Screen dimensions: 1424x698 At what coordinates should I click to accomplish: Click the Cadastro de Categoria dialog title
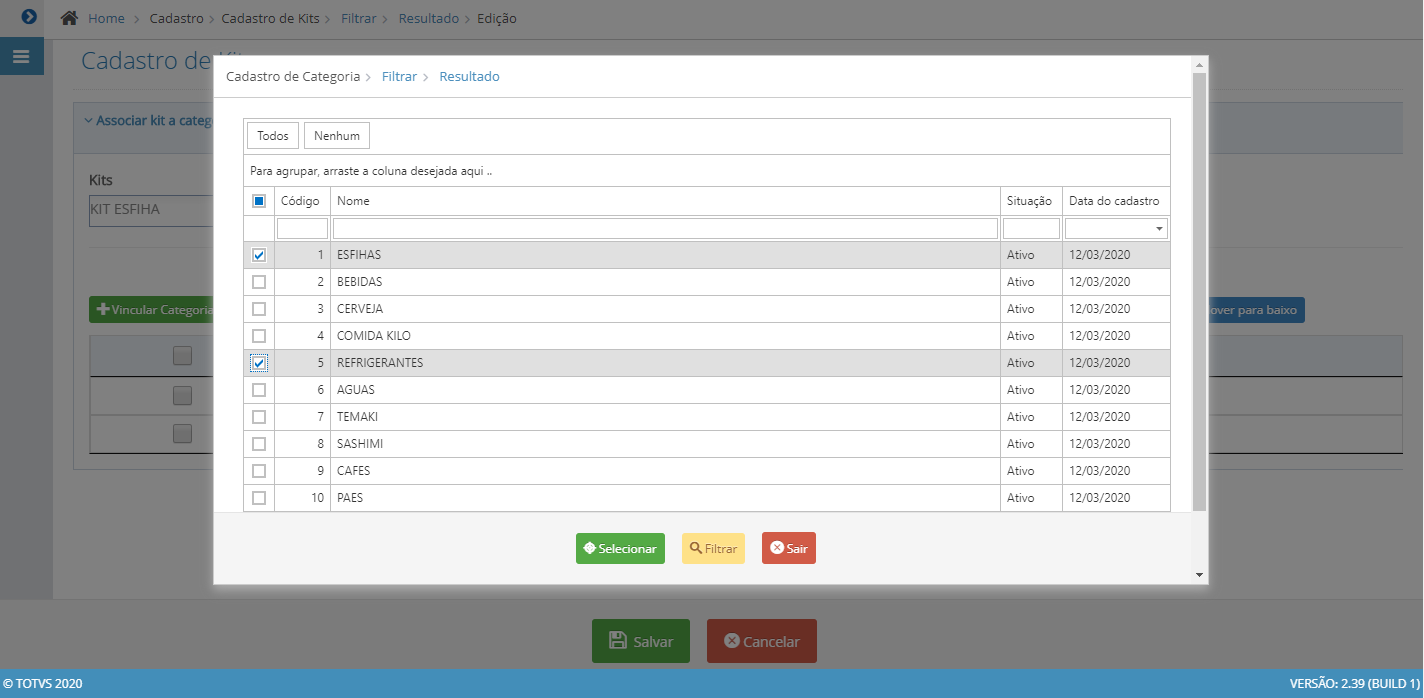tap(293, 76)
